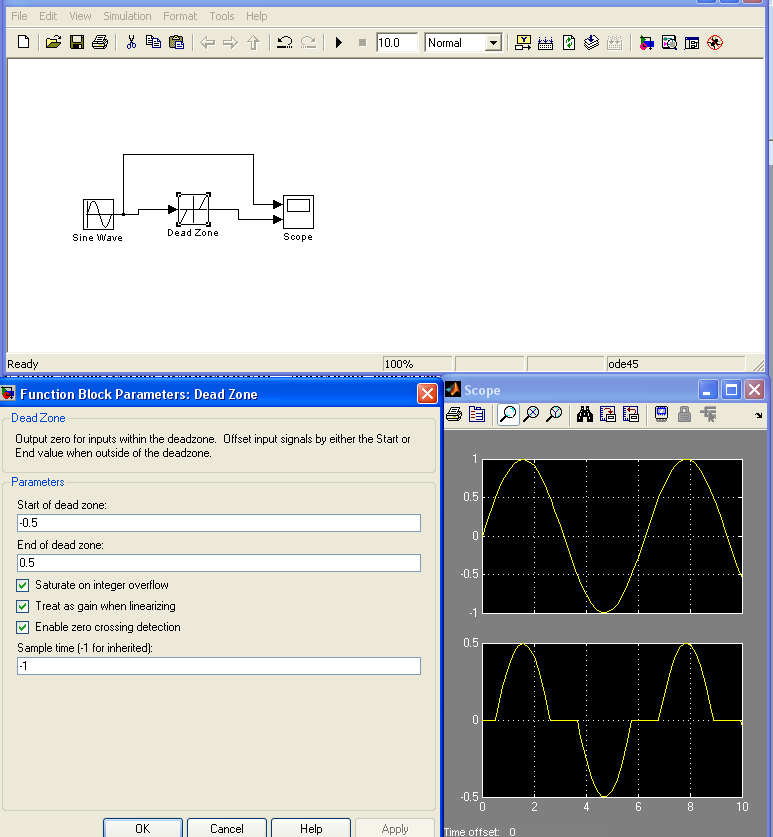Print the model with printer icon
This screenshot has width=773, height=837.
100,42
